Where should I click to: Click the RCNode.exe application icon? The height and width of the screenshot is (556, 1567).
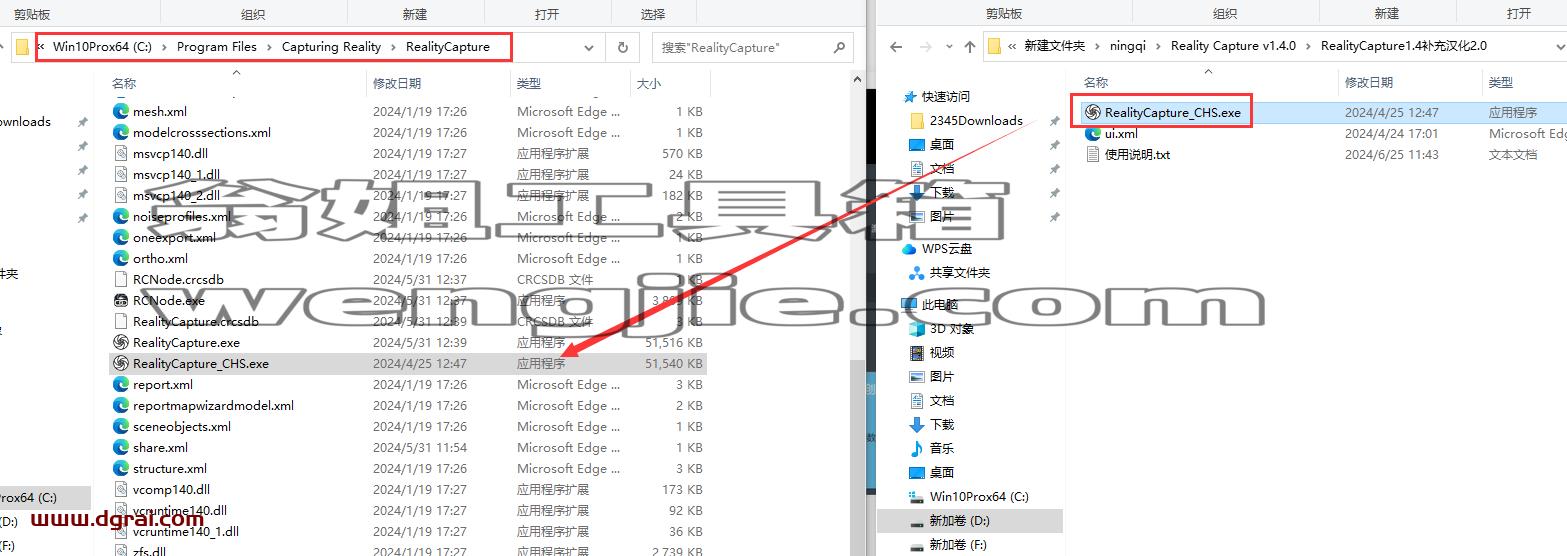point(121,300)
